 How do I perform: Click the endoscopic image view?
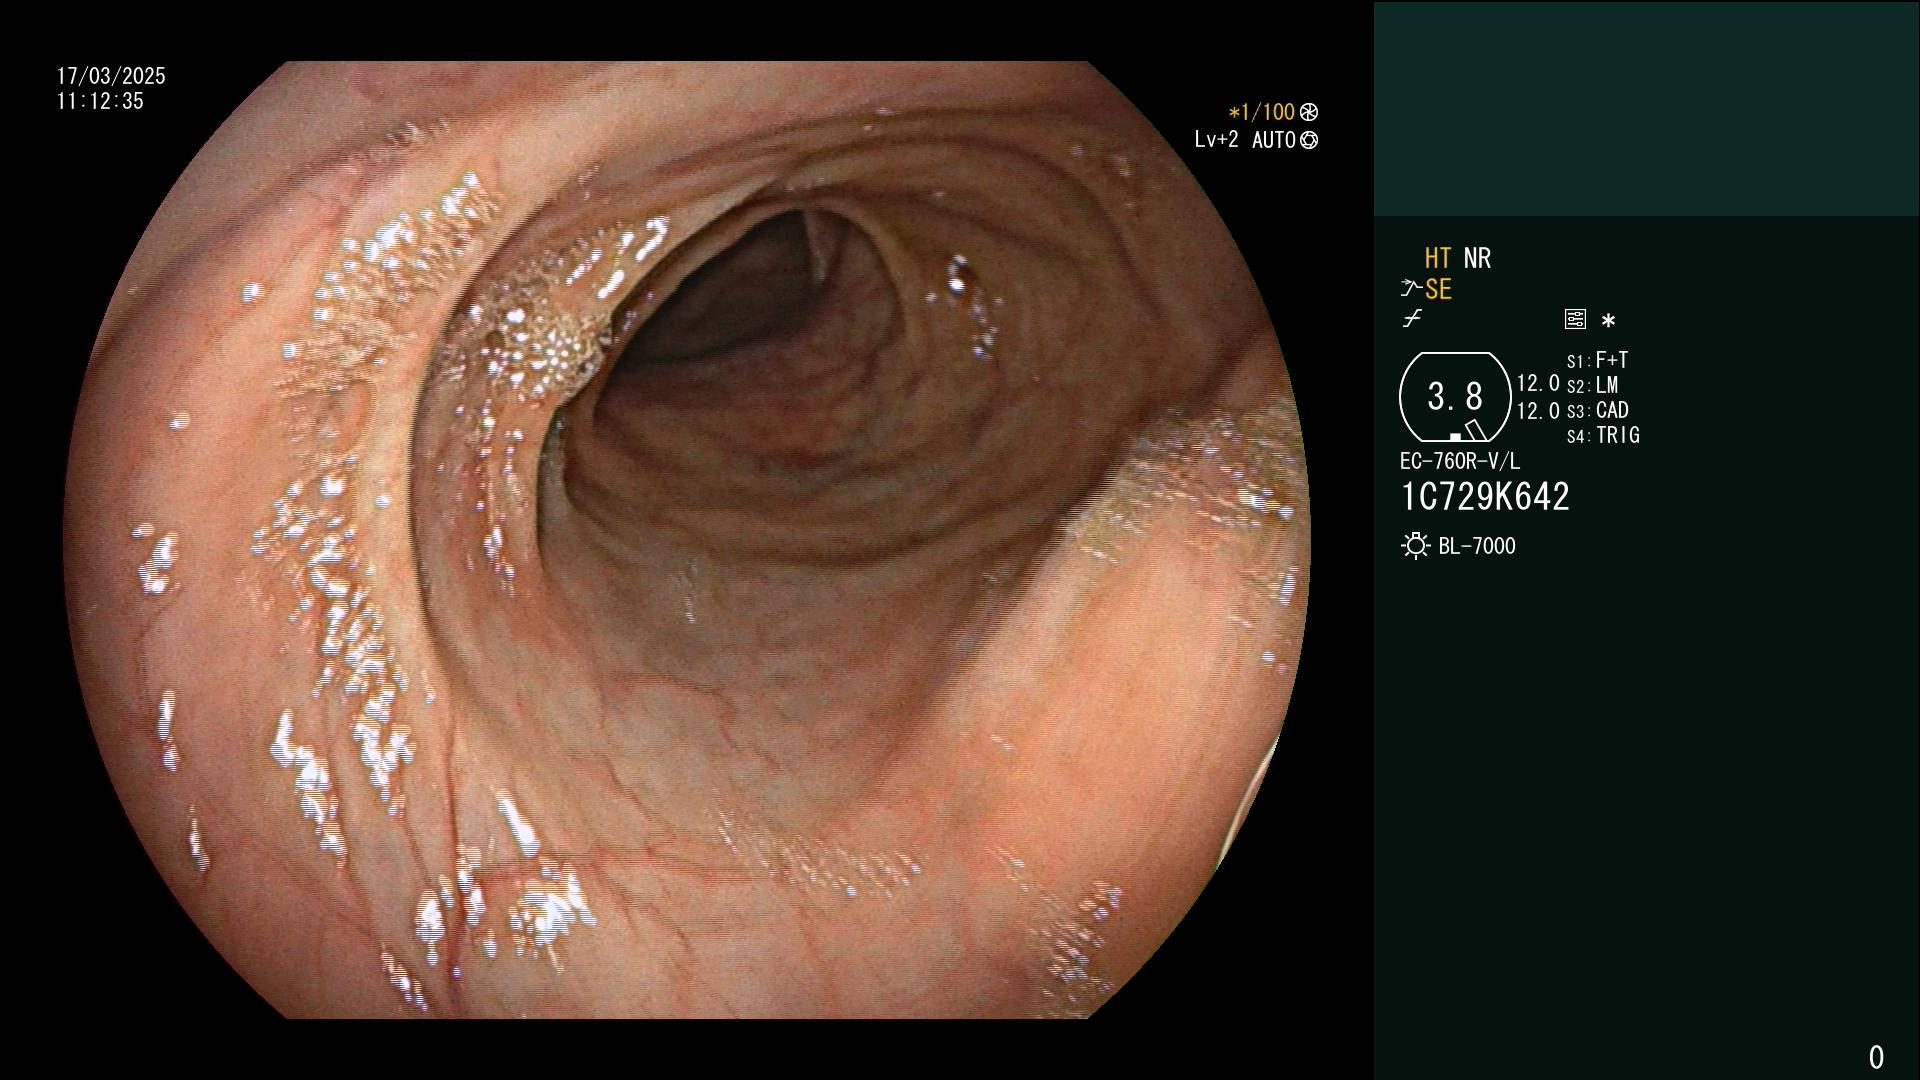click(x=688, y=540)
